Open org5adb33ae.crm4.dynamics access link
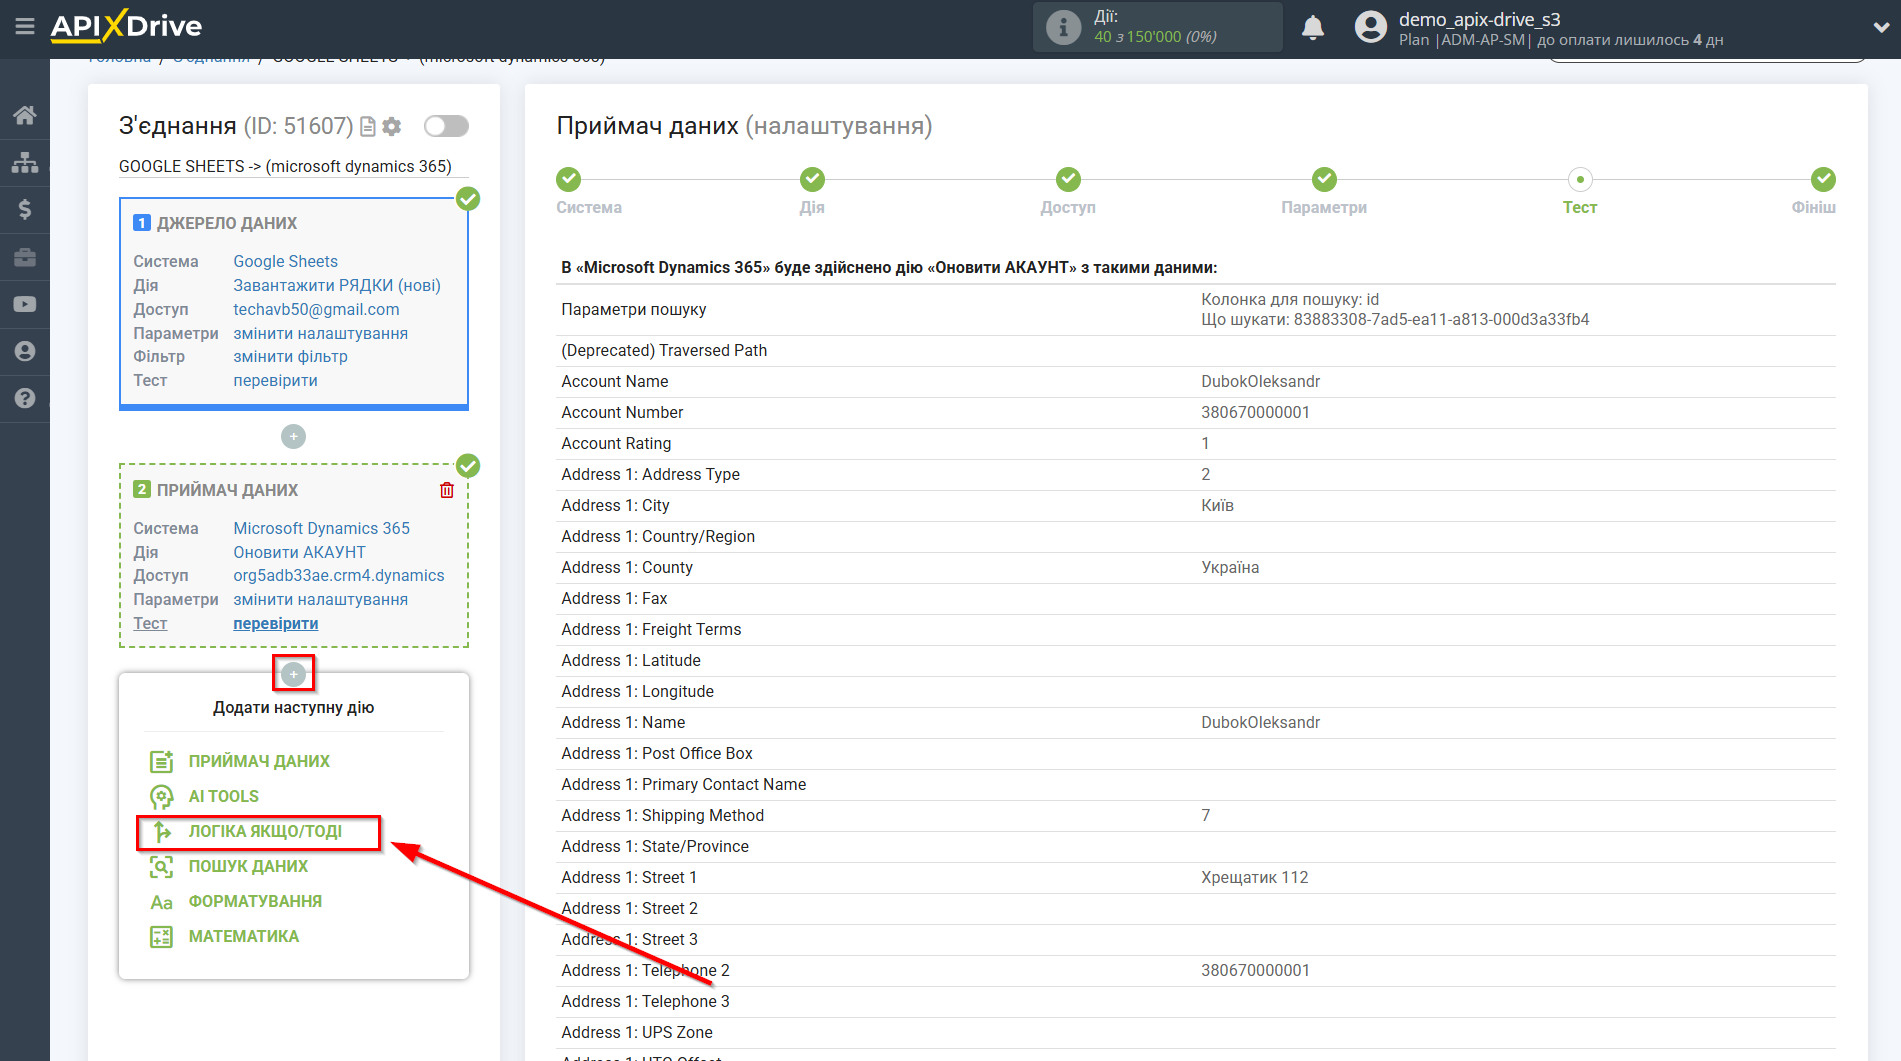Image resolution: width=1901 pixels, height=1061 pixels. pos(338,575)
